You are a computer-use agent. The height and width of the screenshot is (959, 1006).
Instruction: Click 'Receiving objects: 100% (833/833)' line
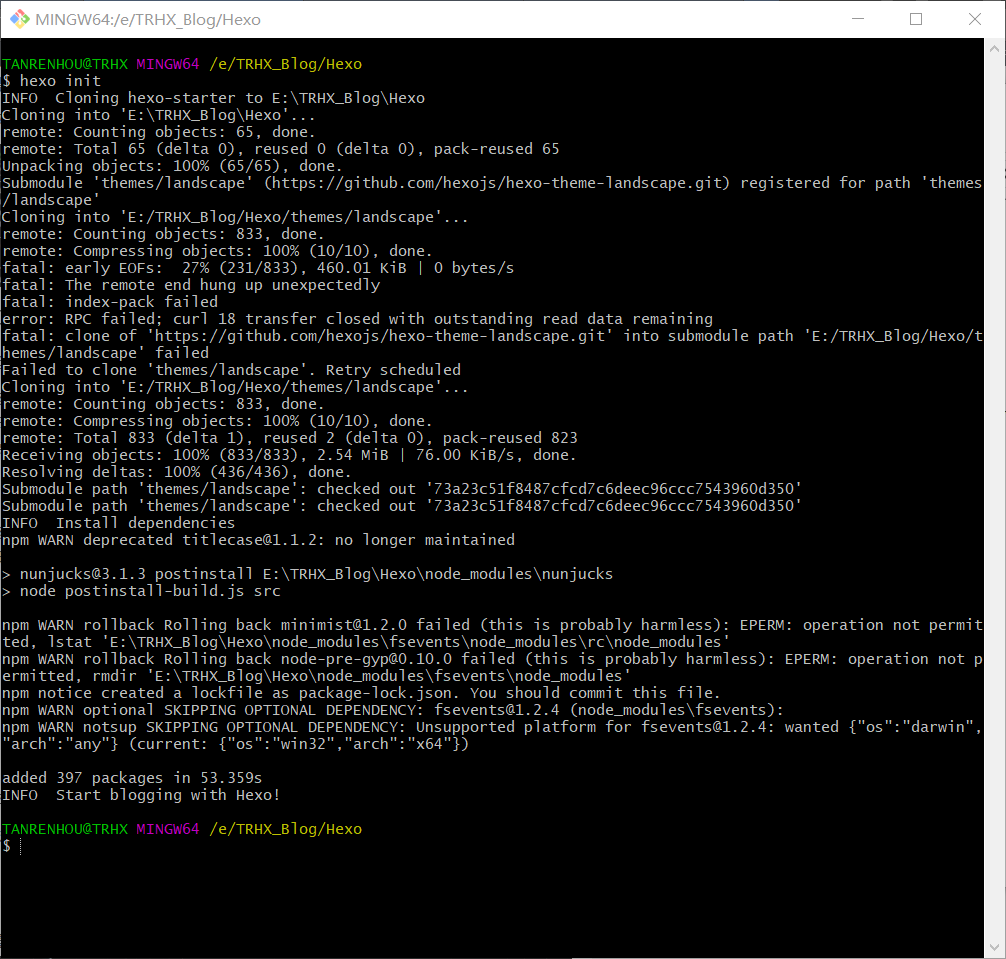coord(289,455)
